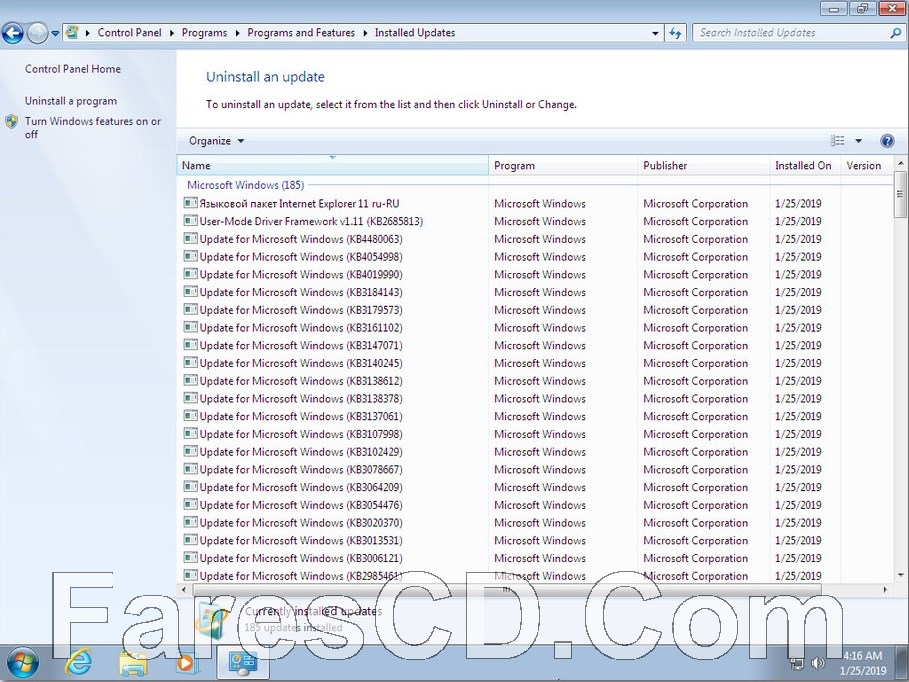Sort list by Name column header
Screen dimensions: 909x682
[x=333, y=165]
